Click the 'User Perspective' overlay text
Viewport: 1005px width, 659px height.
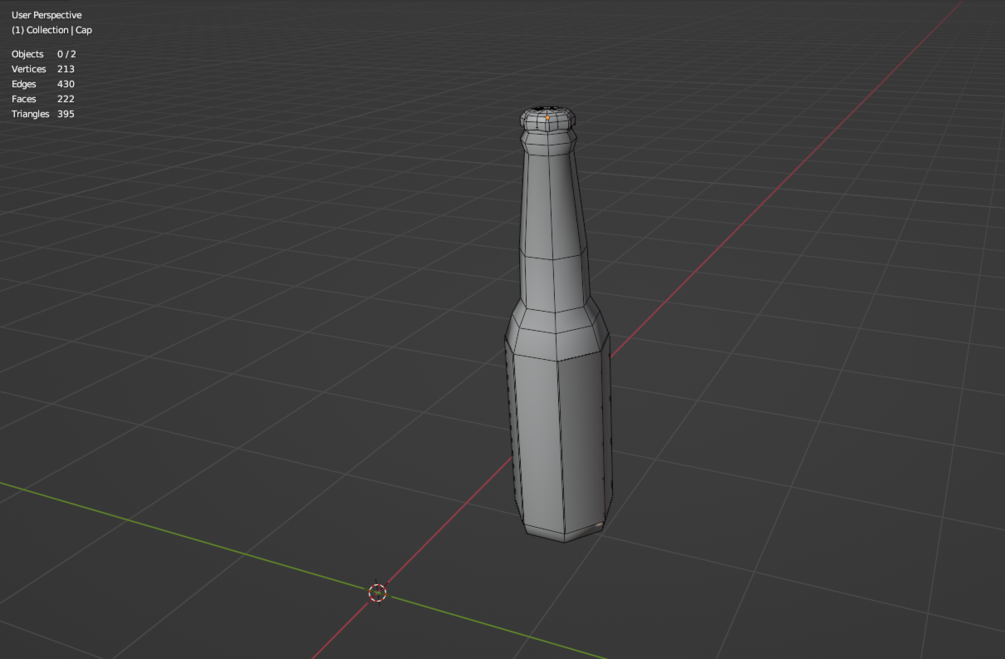pyautogui.click(x=47, y=15)
